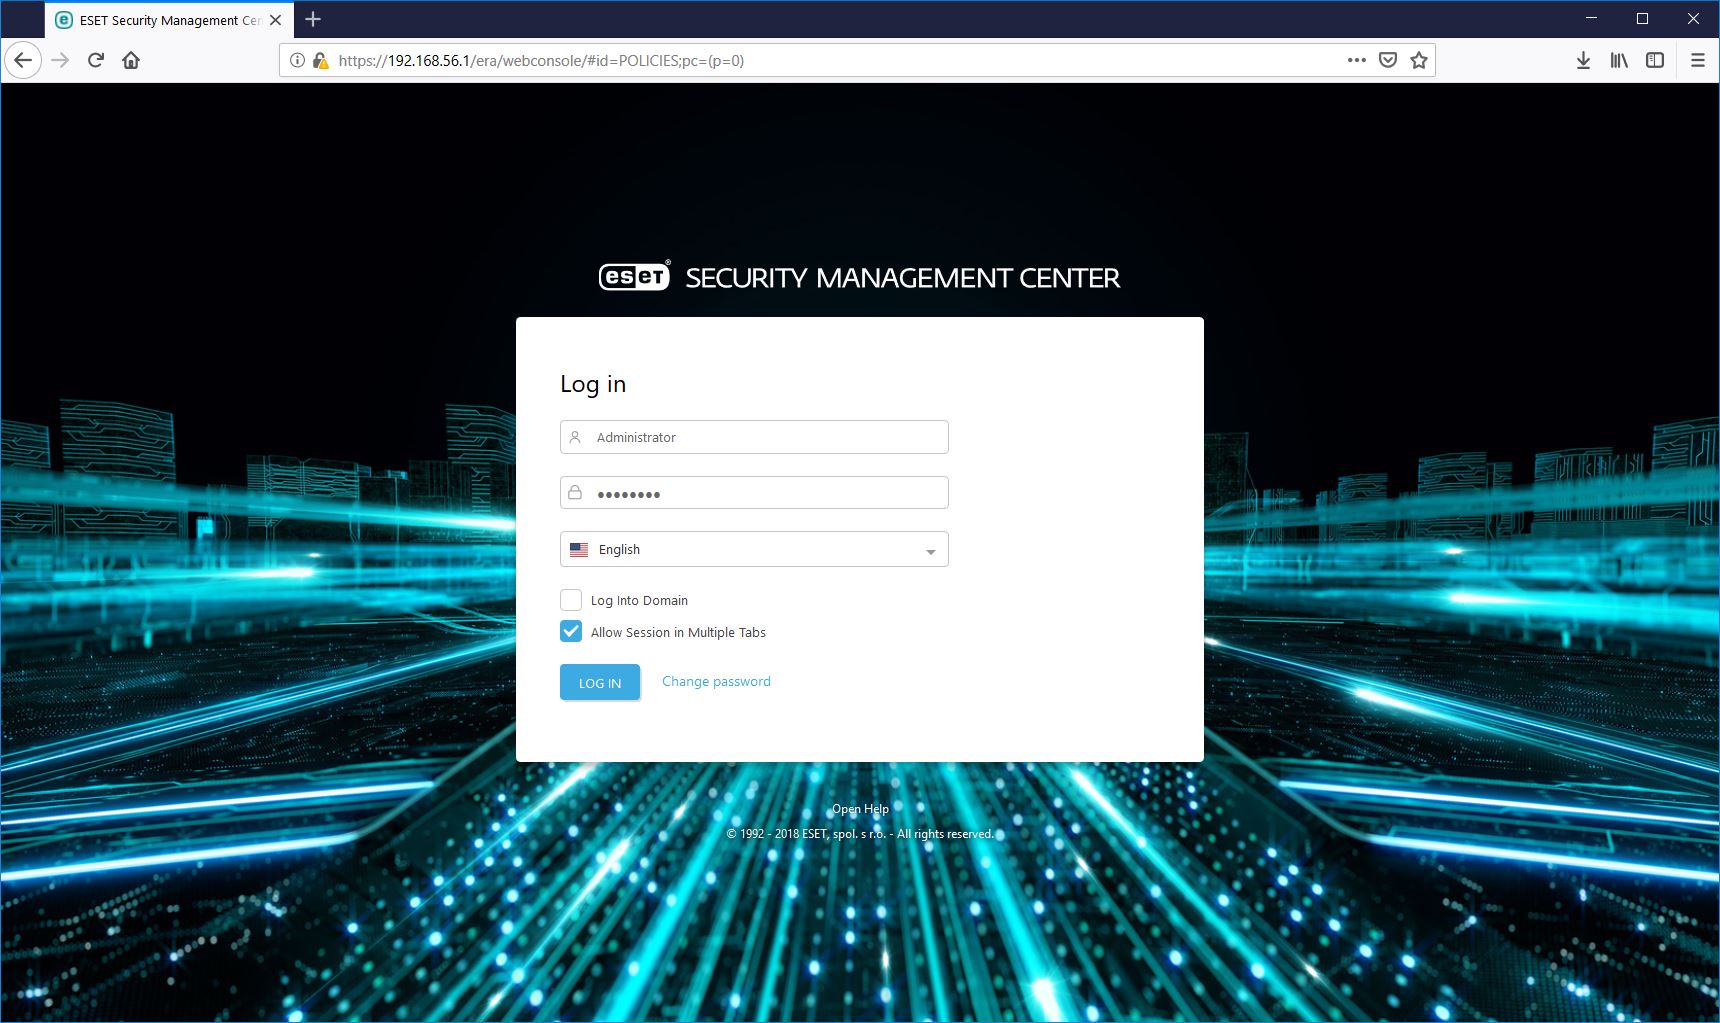Bookmark the page with the star icon

point(1418,60)
